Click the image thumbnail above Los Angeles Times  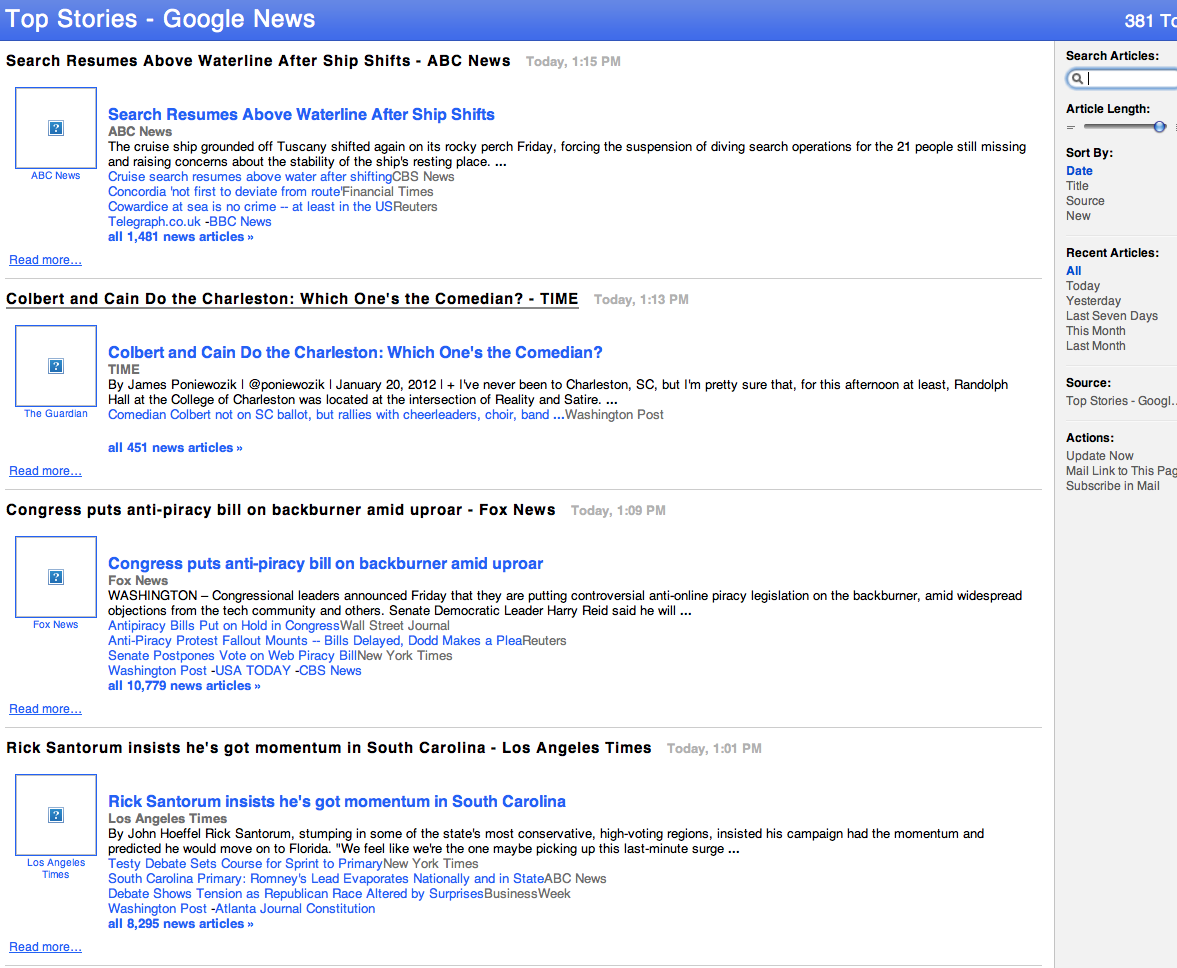tap(56, 815)
